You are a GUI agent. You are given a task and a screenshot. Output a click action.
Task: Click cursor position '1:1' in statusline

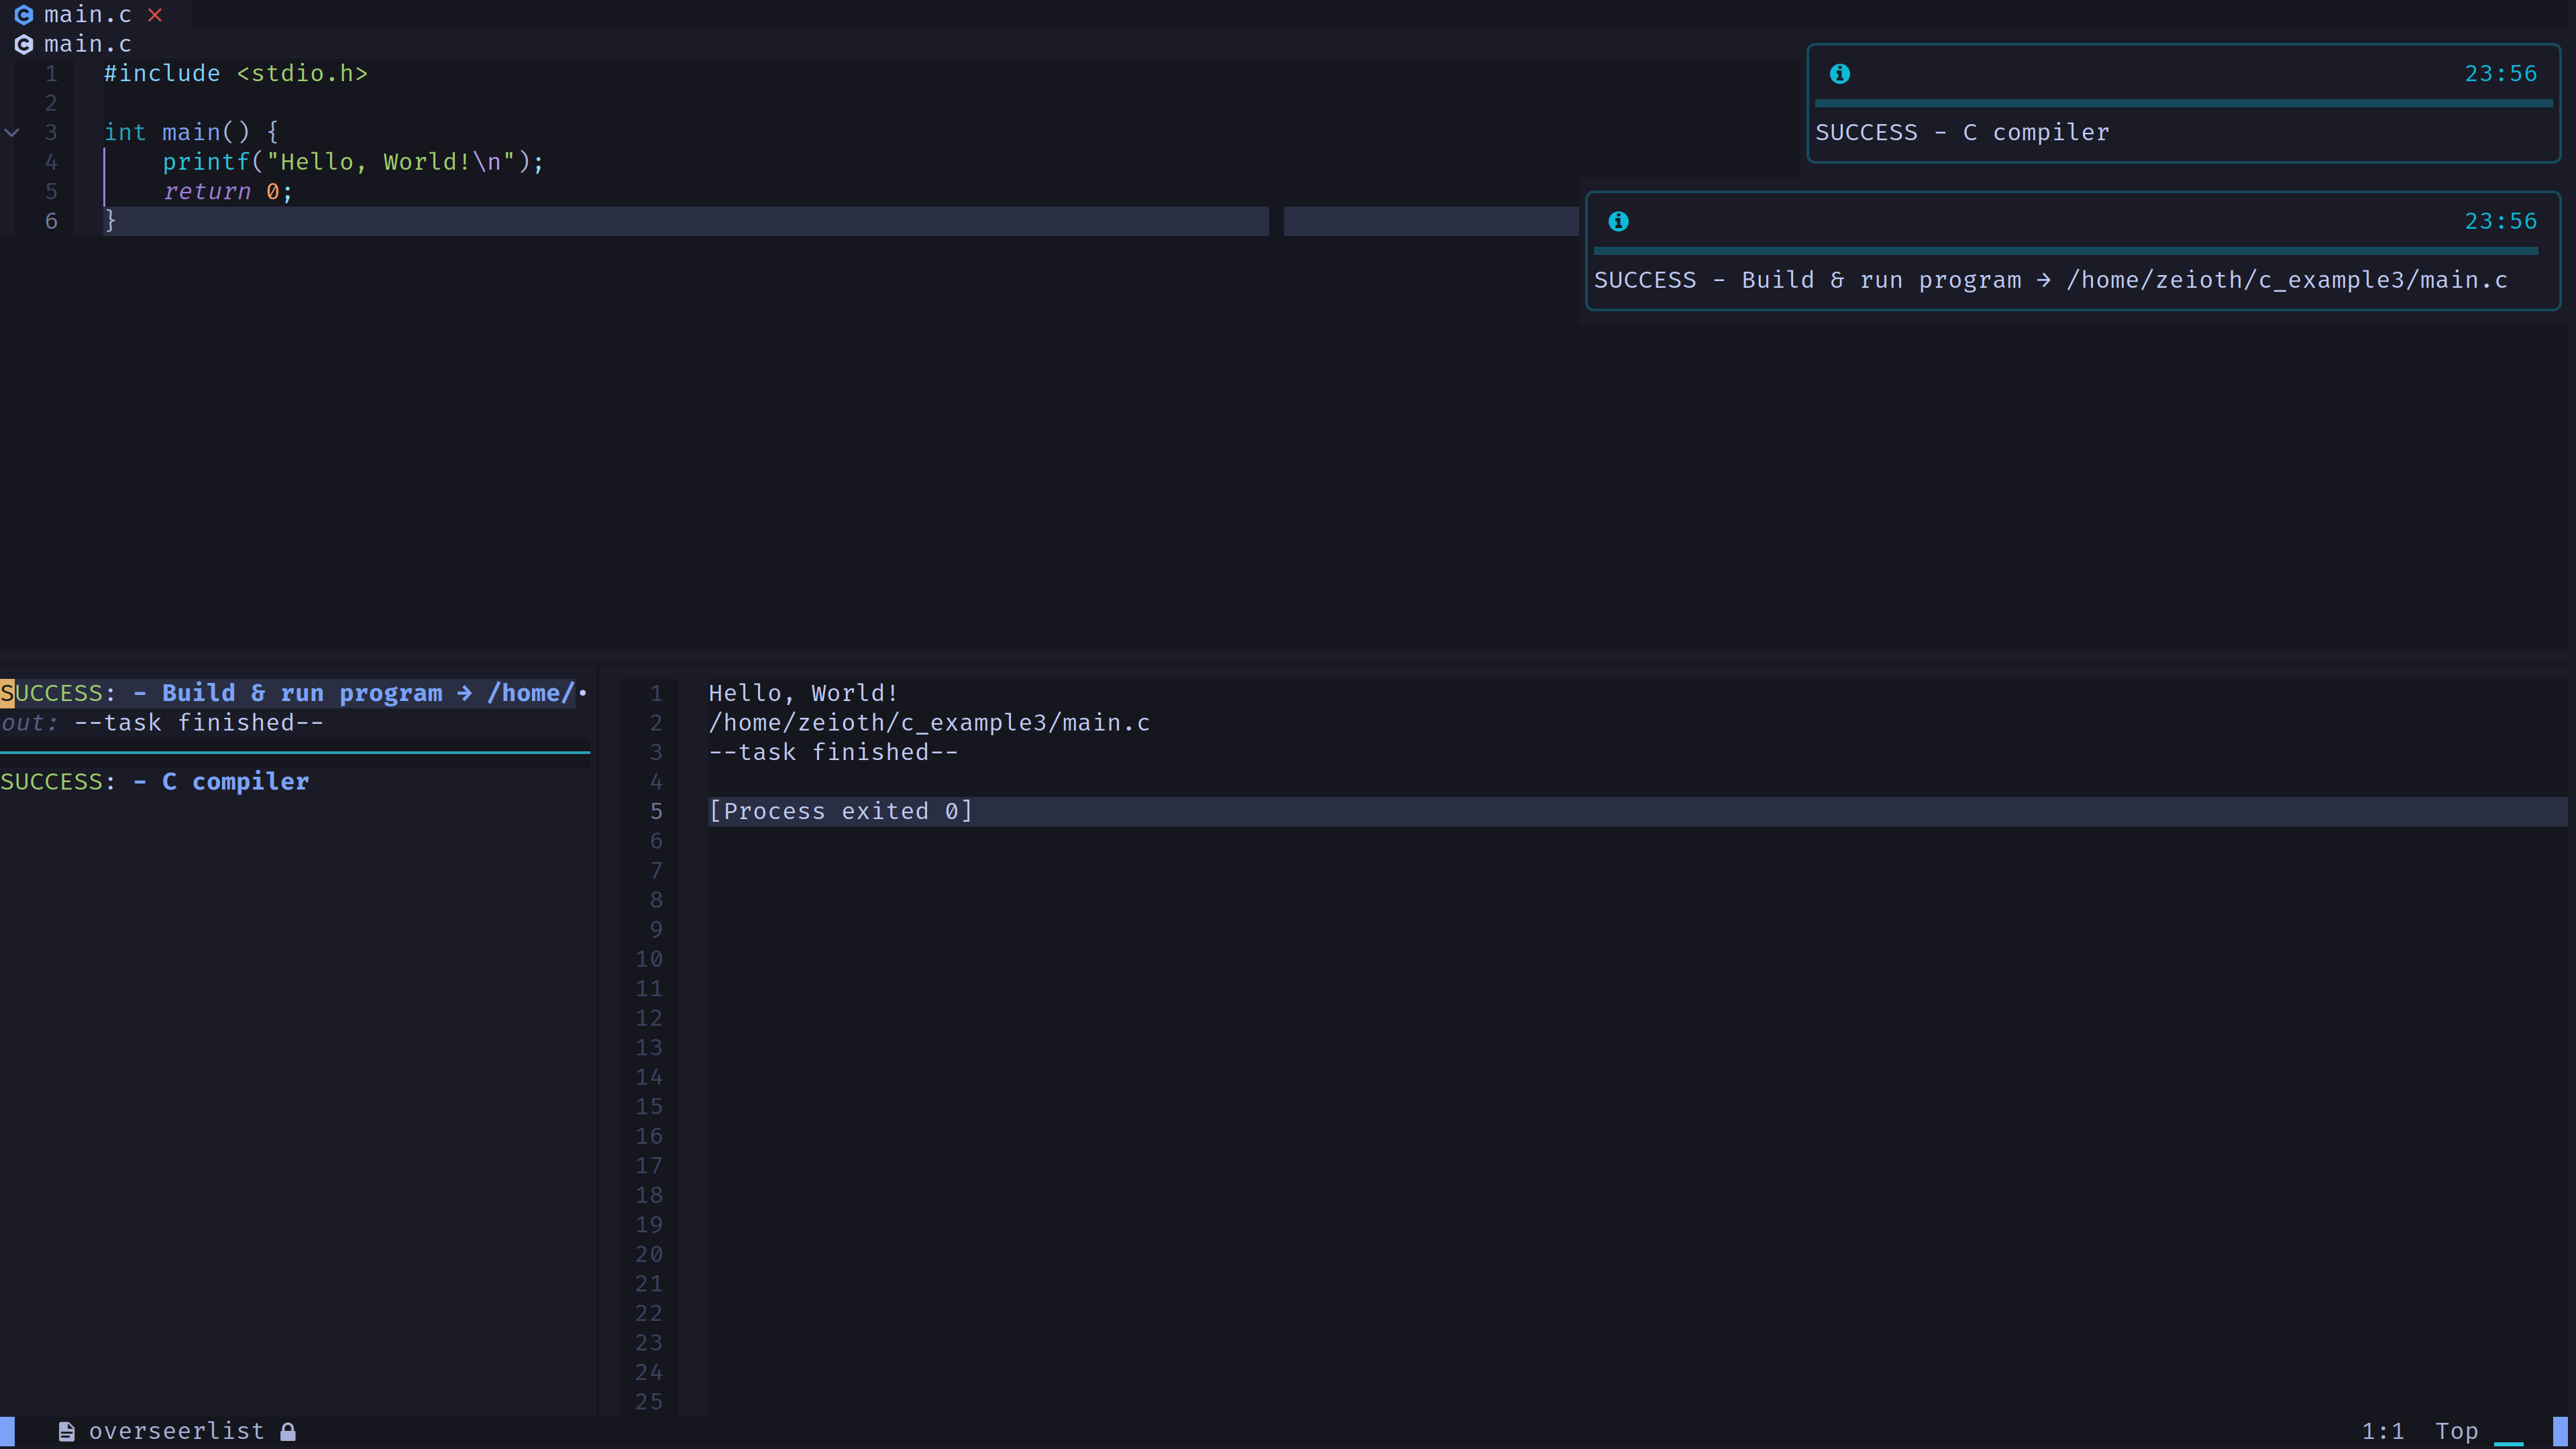[2383, 1432]
